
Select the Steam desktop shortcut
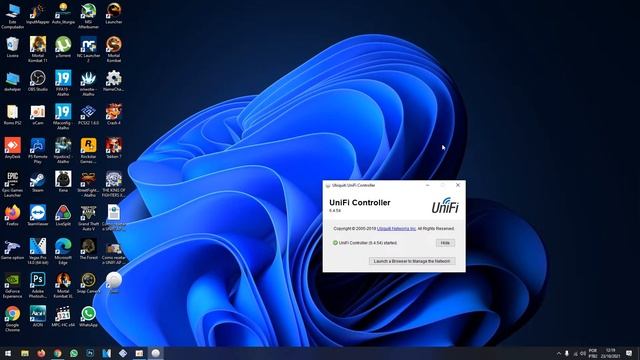[x=38, y=182]
